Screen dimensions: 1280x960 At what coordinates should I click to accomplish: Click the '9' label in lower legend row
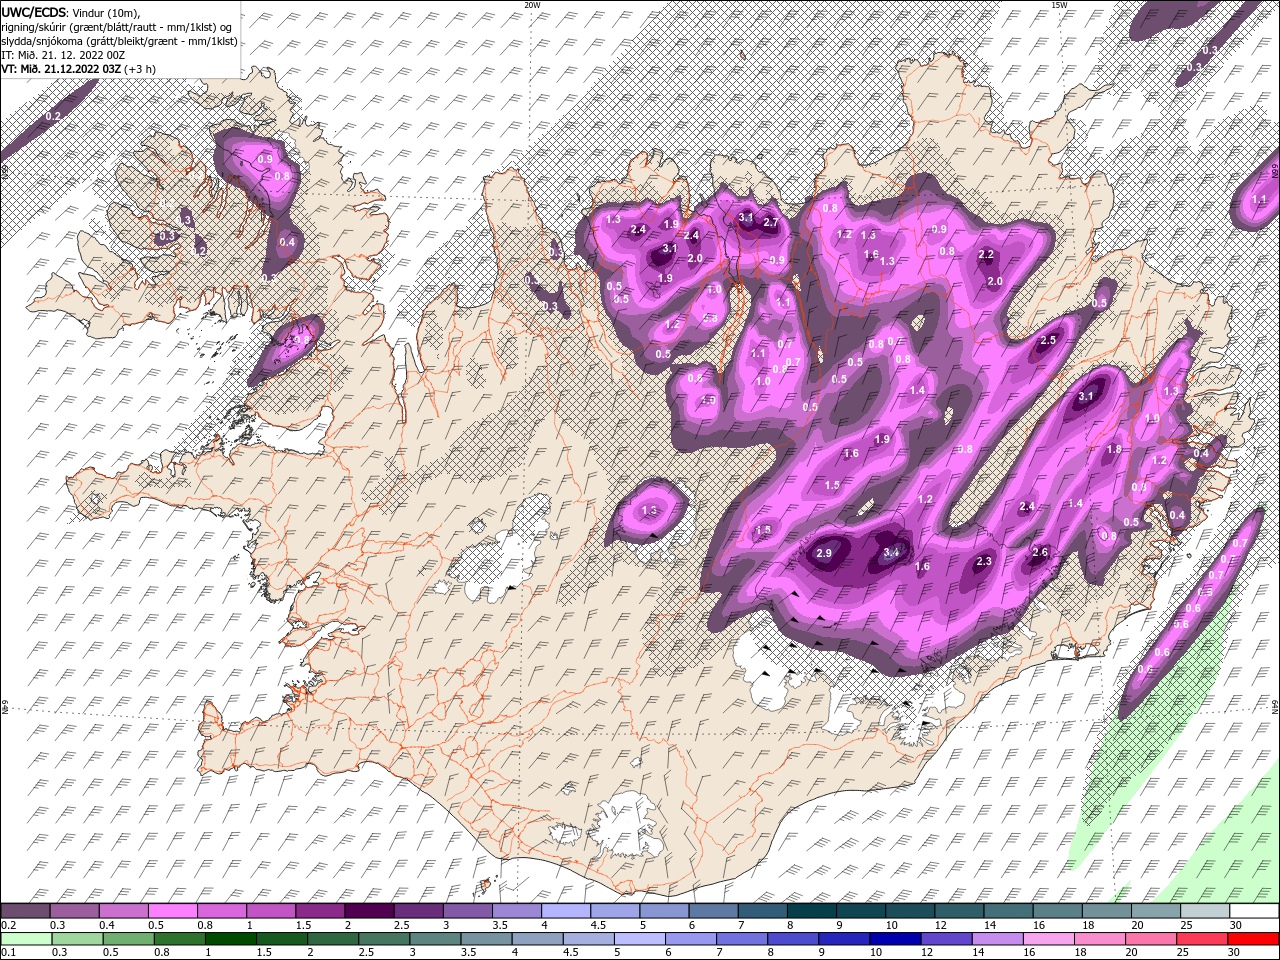click(x=823, y=953)
